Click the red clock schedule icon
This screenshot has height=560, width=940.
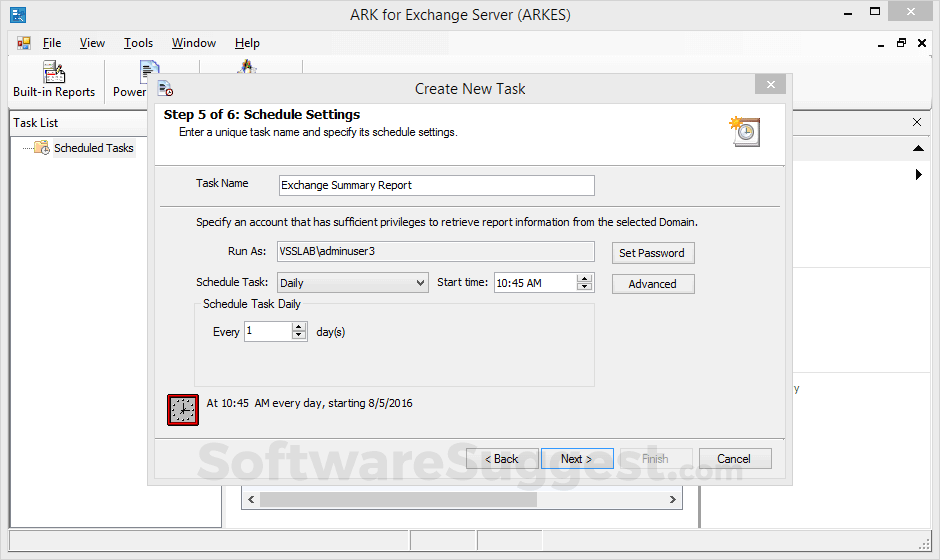coord(183,410)
